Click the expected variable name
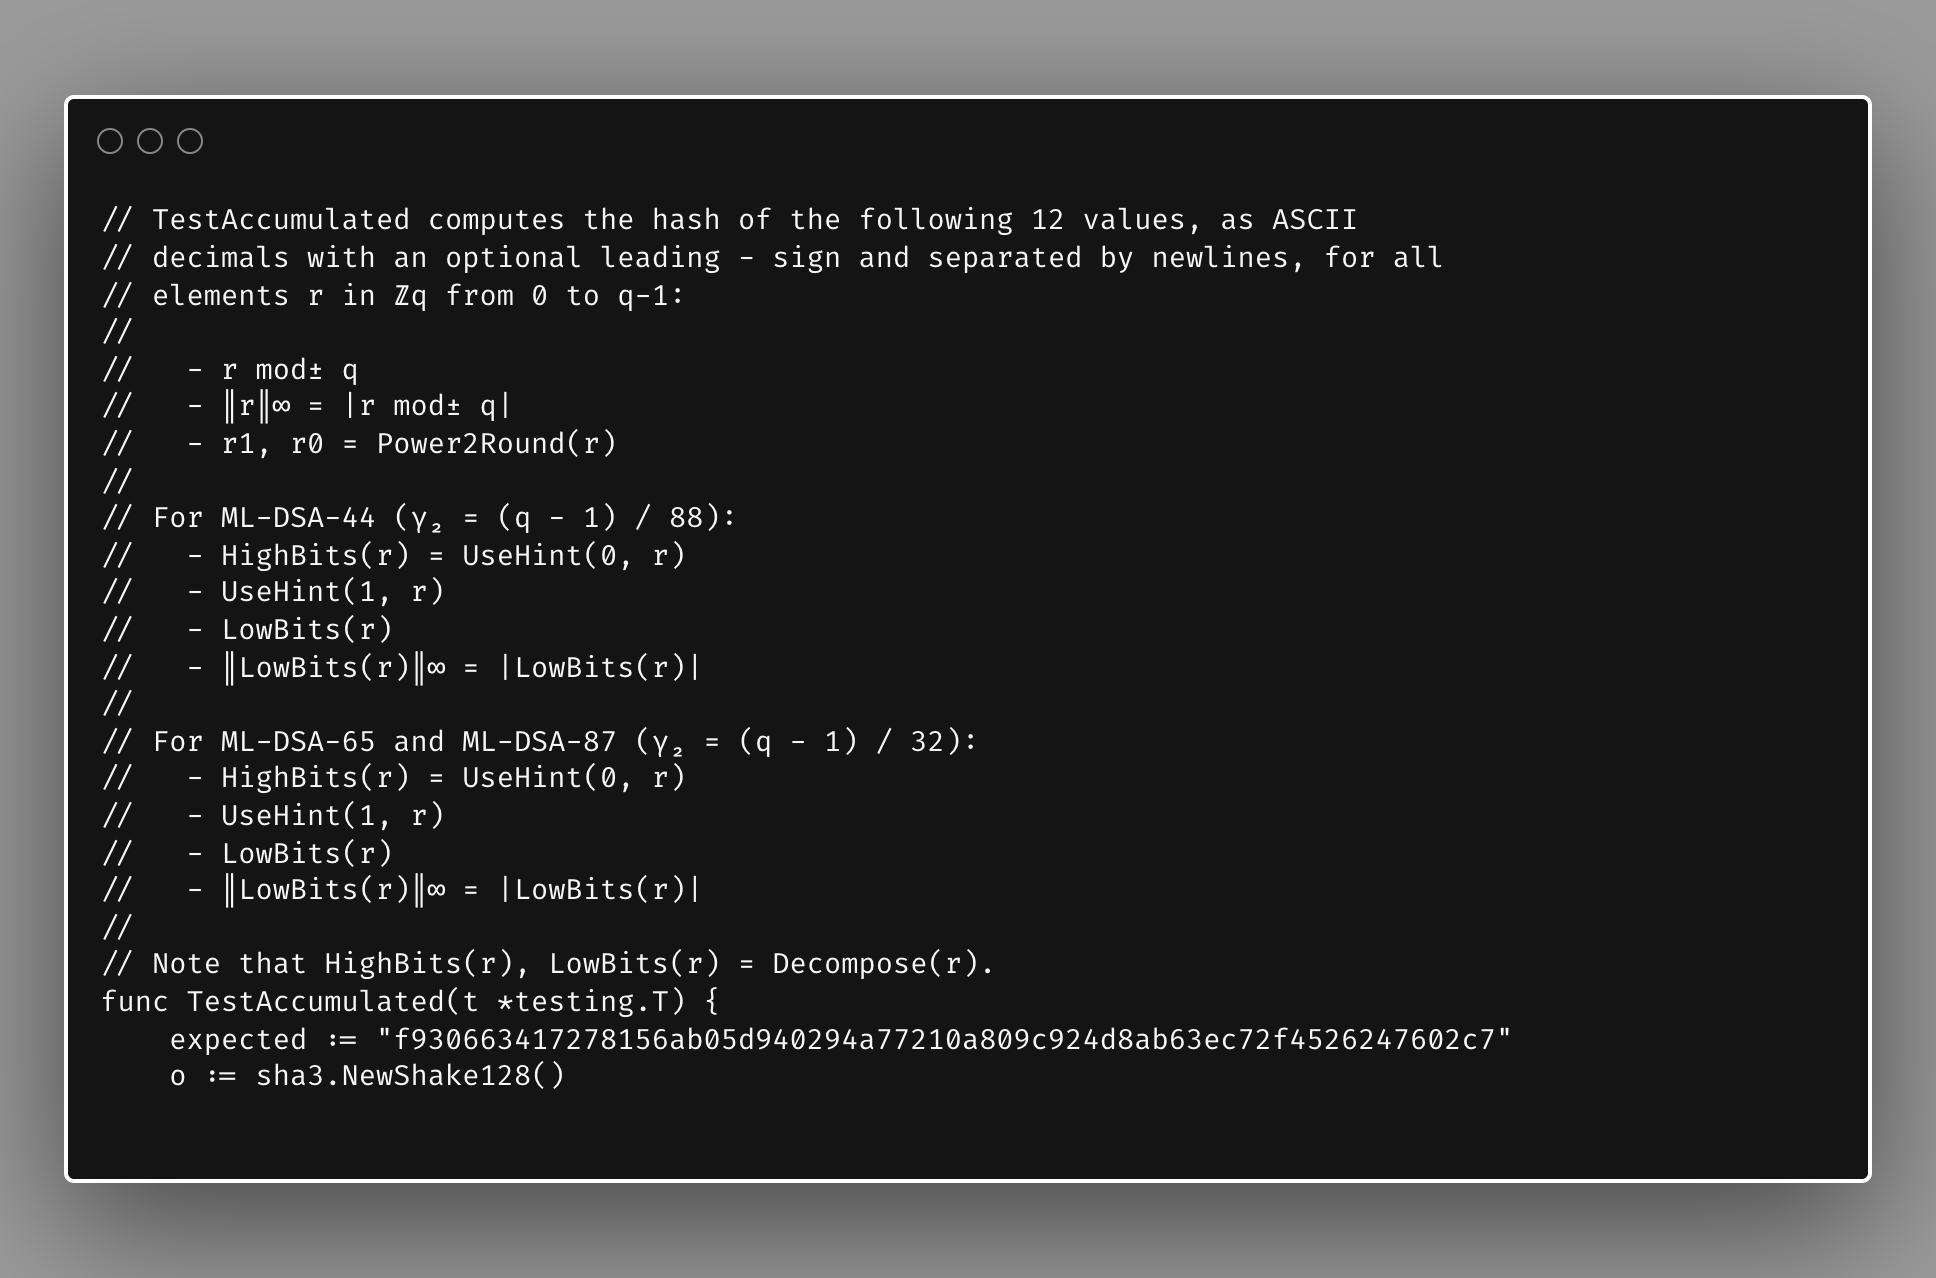Viewport: 1936px width, 1278px height. pos(238,1040)
